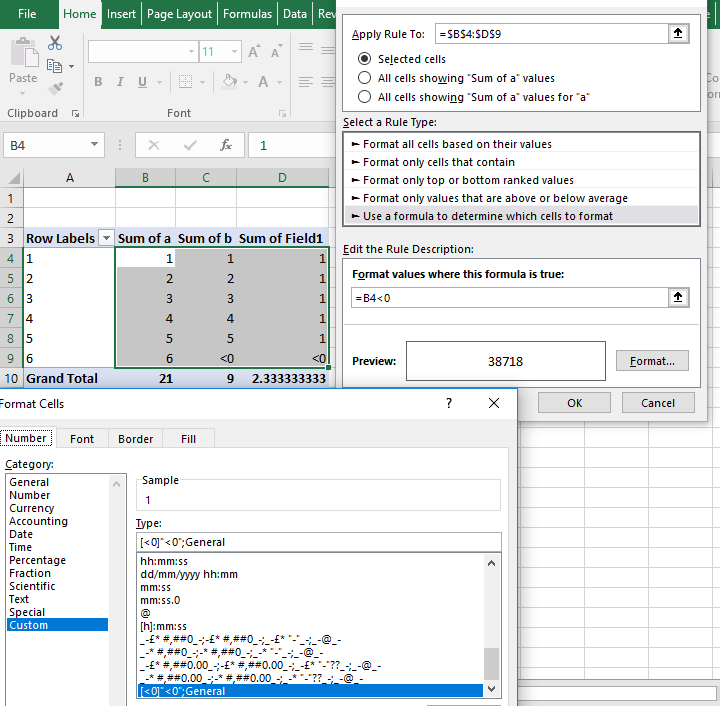Image resolution: width=720 pixels, height=706 pixels.
Task: Decrease font size with small A icon
Action: (276, 52)
